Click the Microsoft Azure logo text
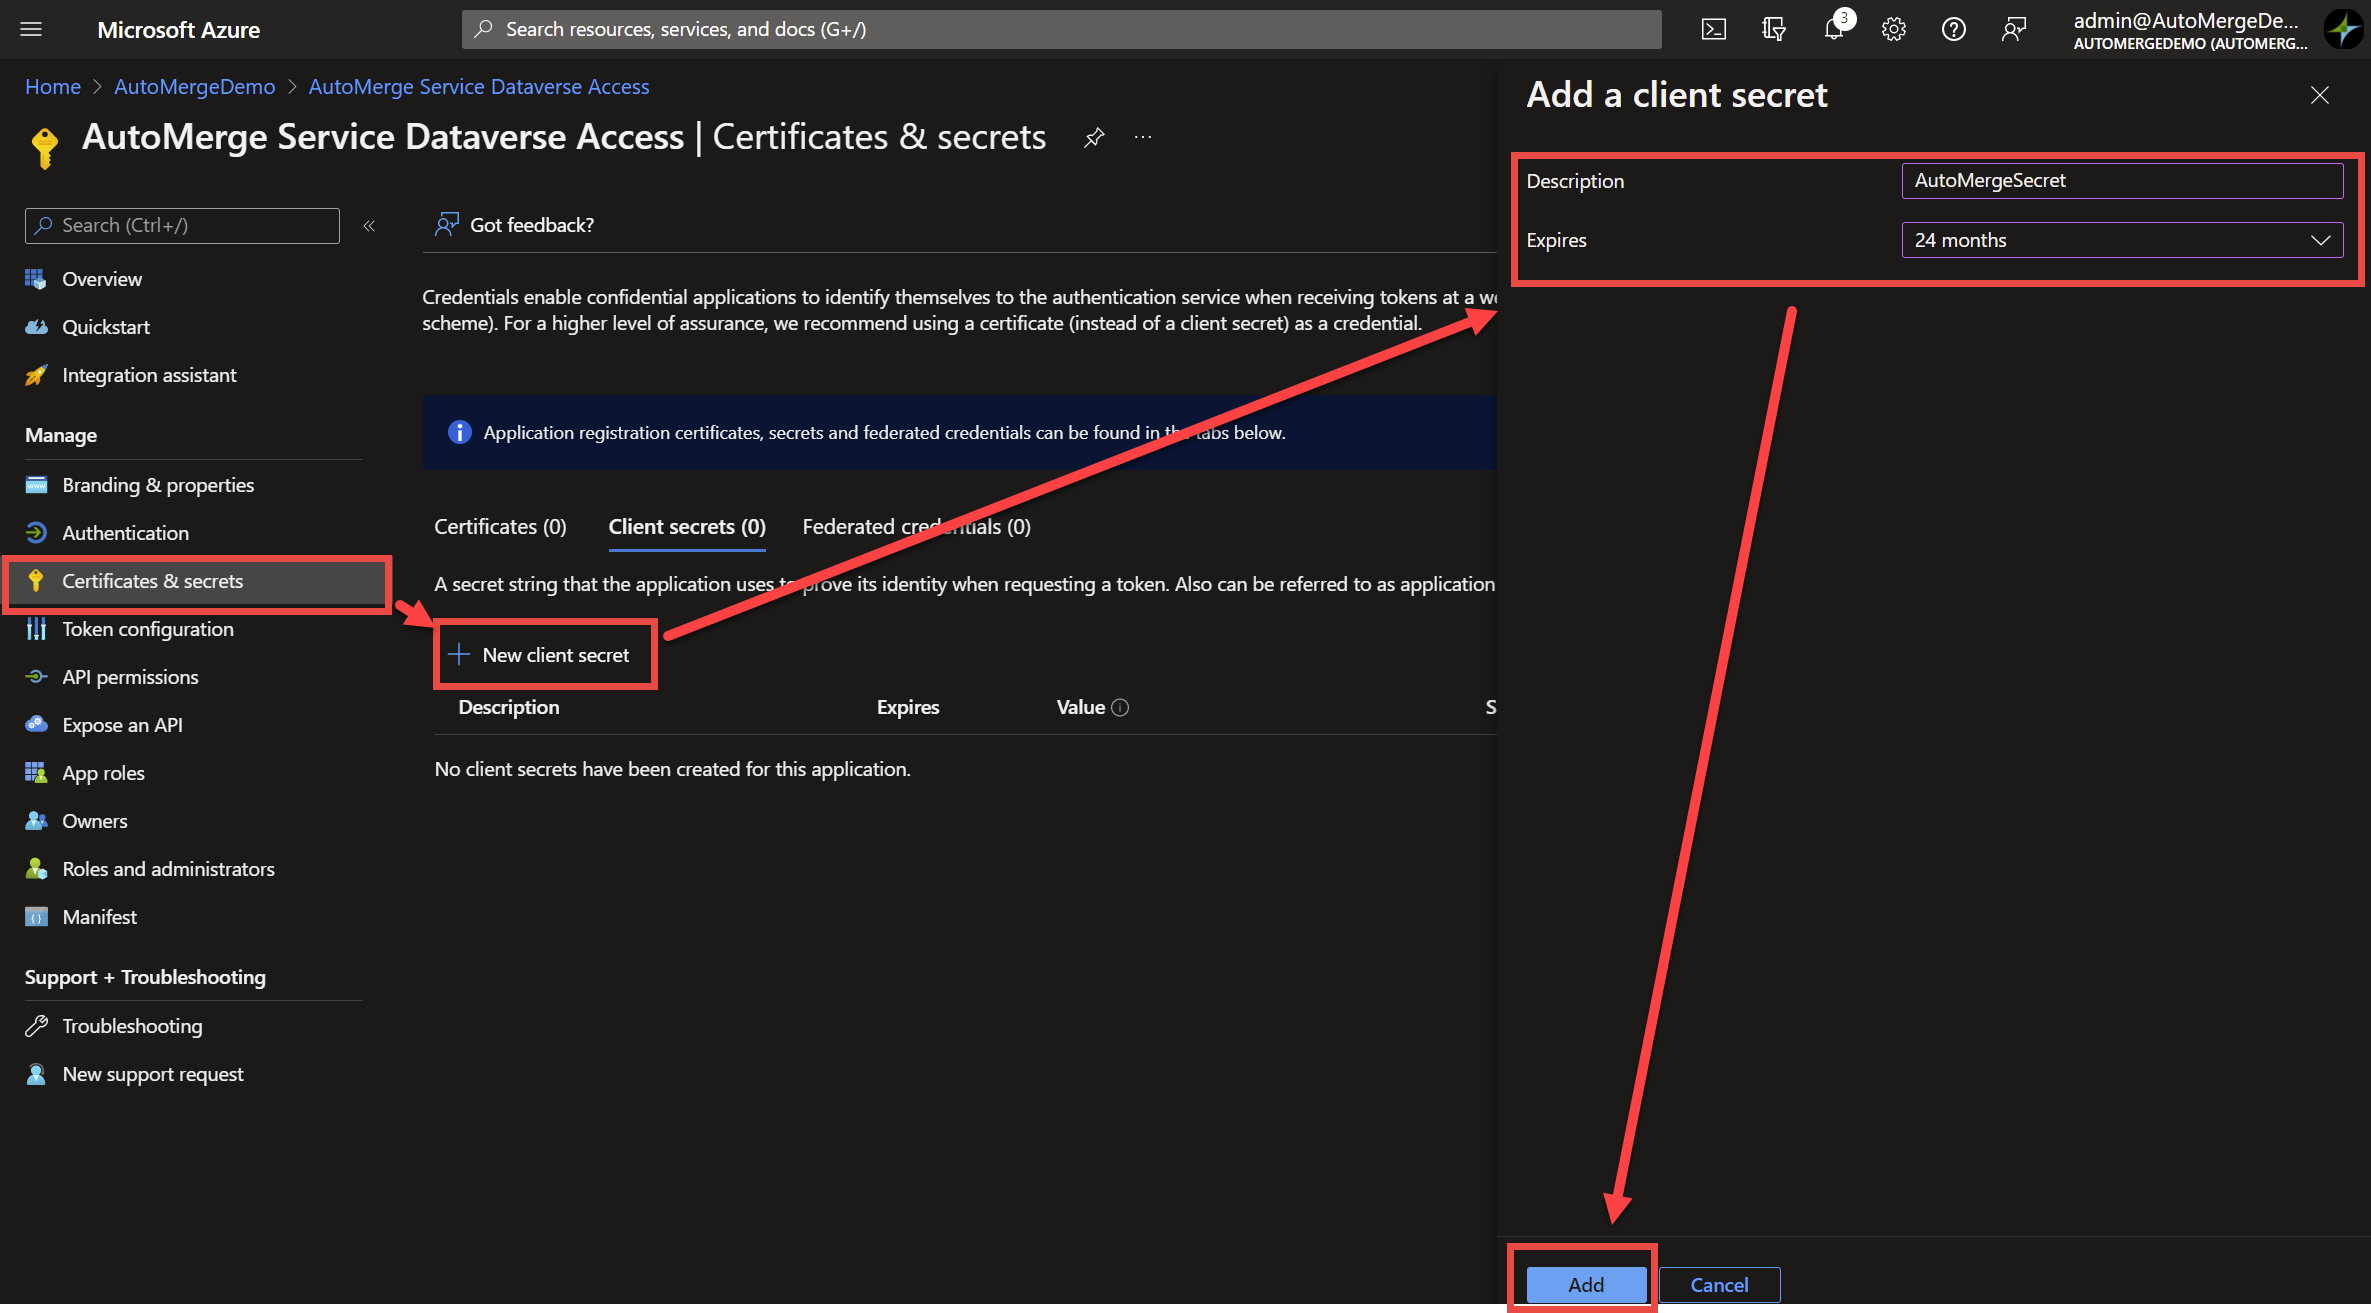Image resolution: width=2371 pixels, height=1313 pixels. [179, 30]
